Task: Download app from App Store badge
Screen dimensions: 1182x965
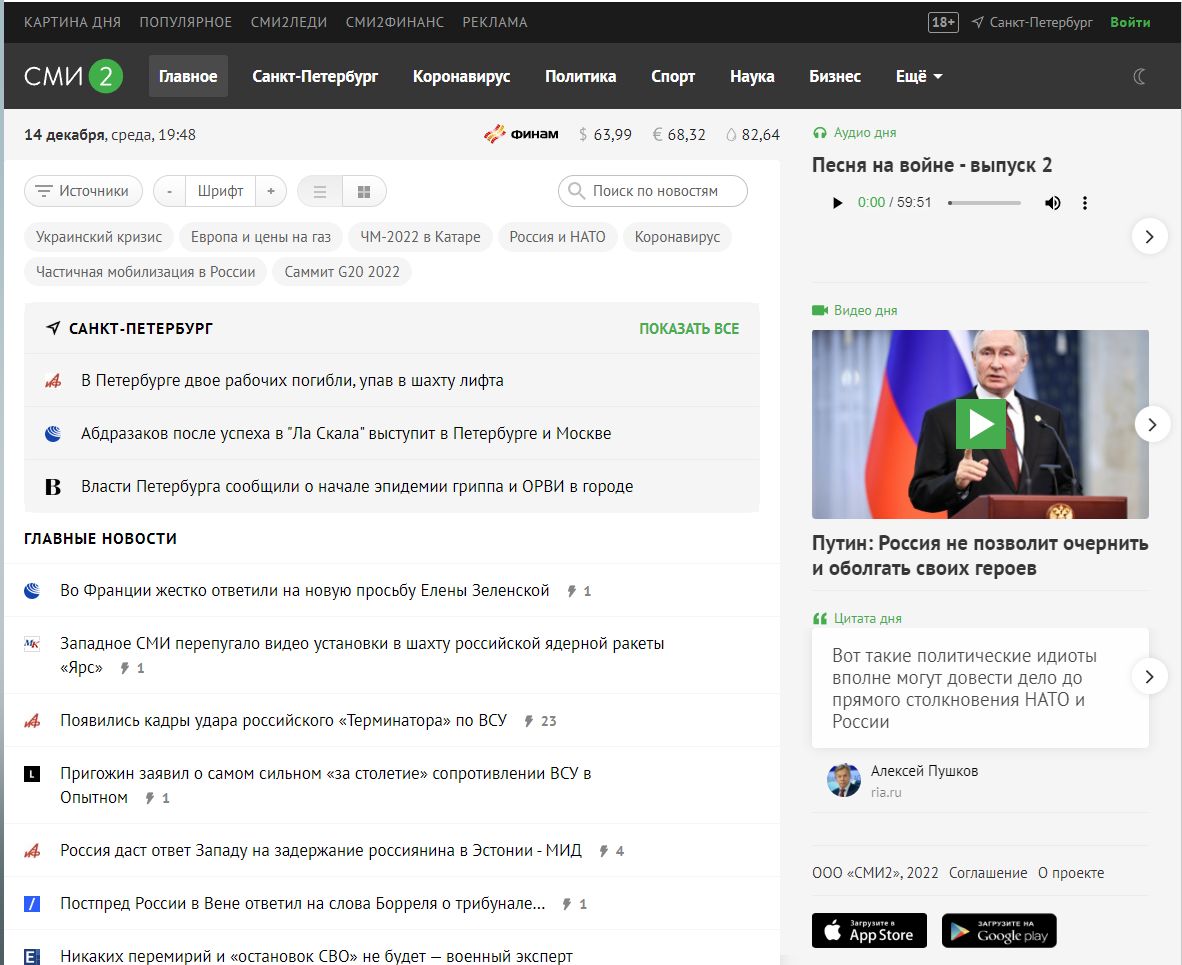Action: (x=869, y=931)
